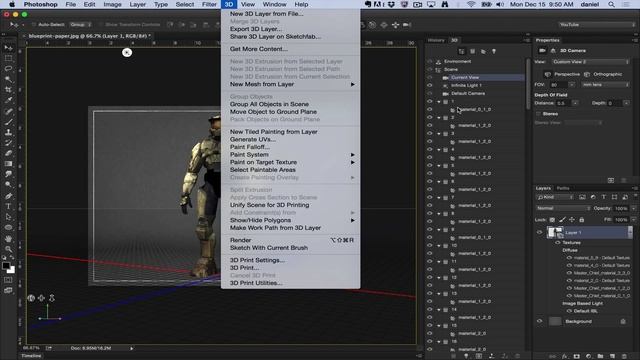Select the Clone Stamp tool
The image size is (640, 360).
[8, 132]
